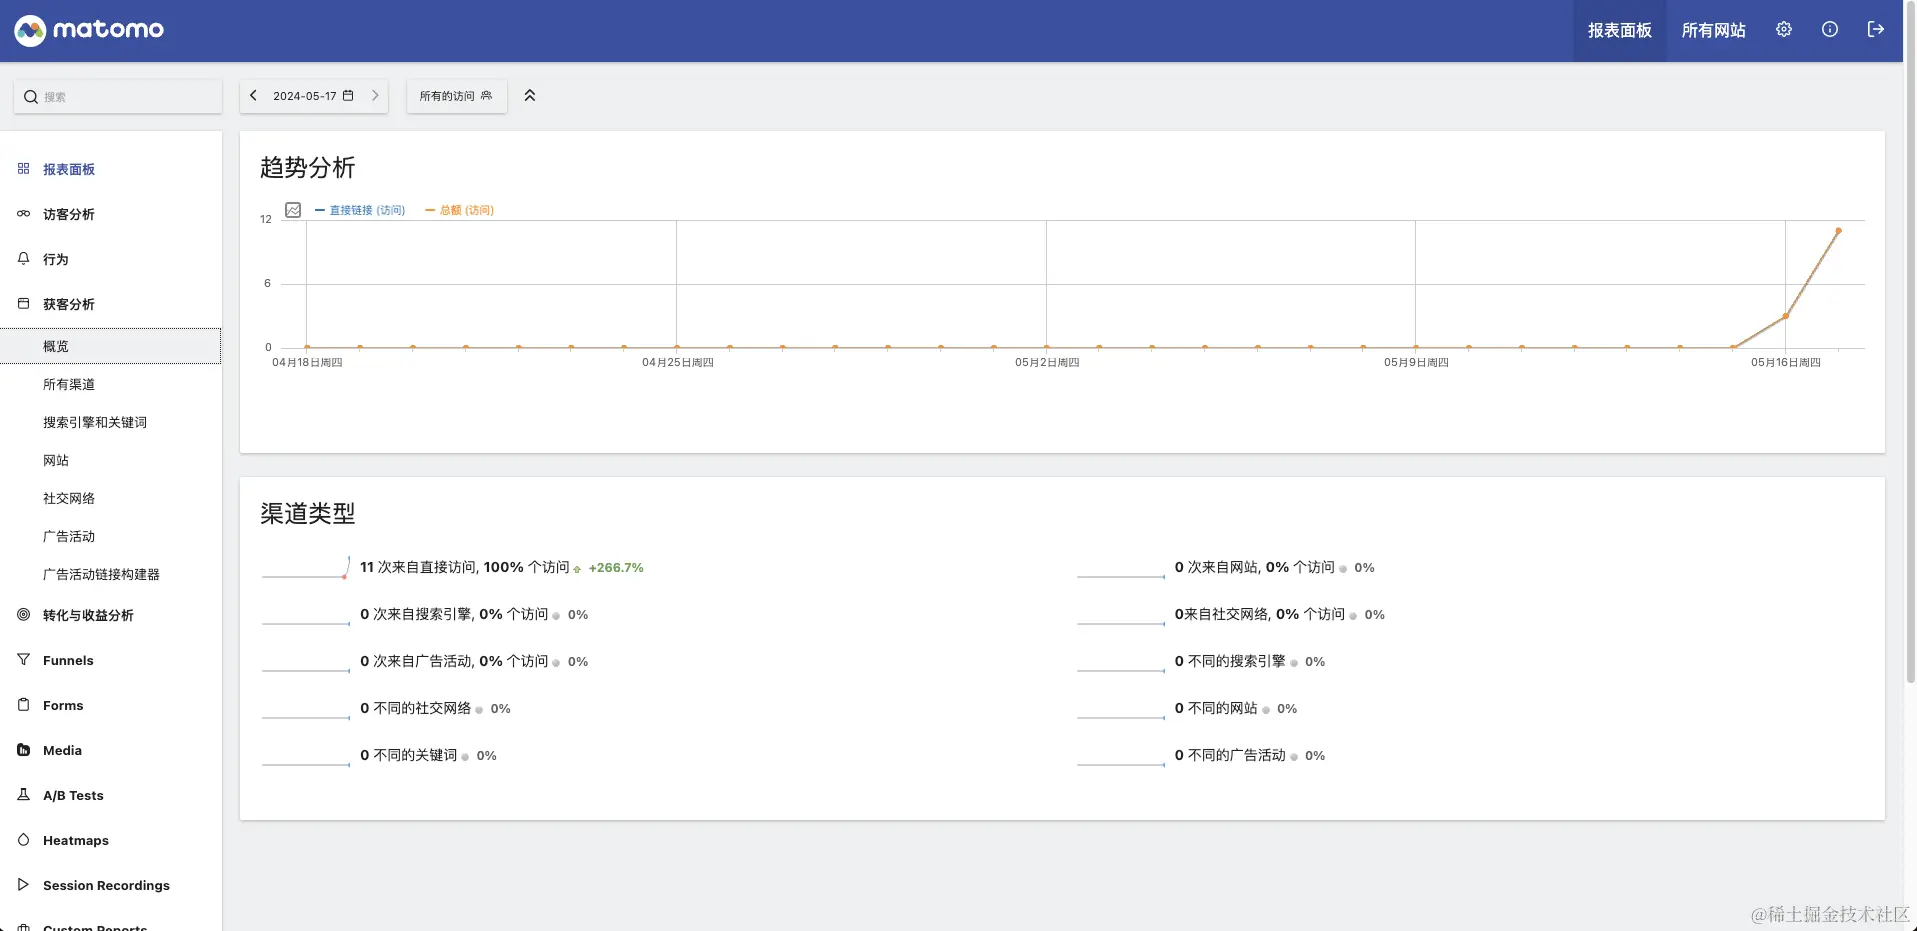Open the settings gear icon
This screenshot has width=1917, height=931.
(1784, 30)
